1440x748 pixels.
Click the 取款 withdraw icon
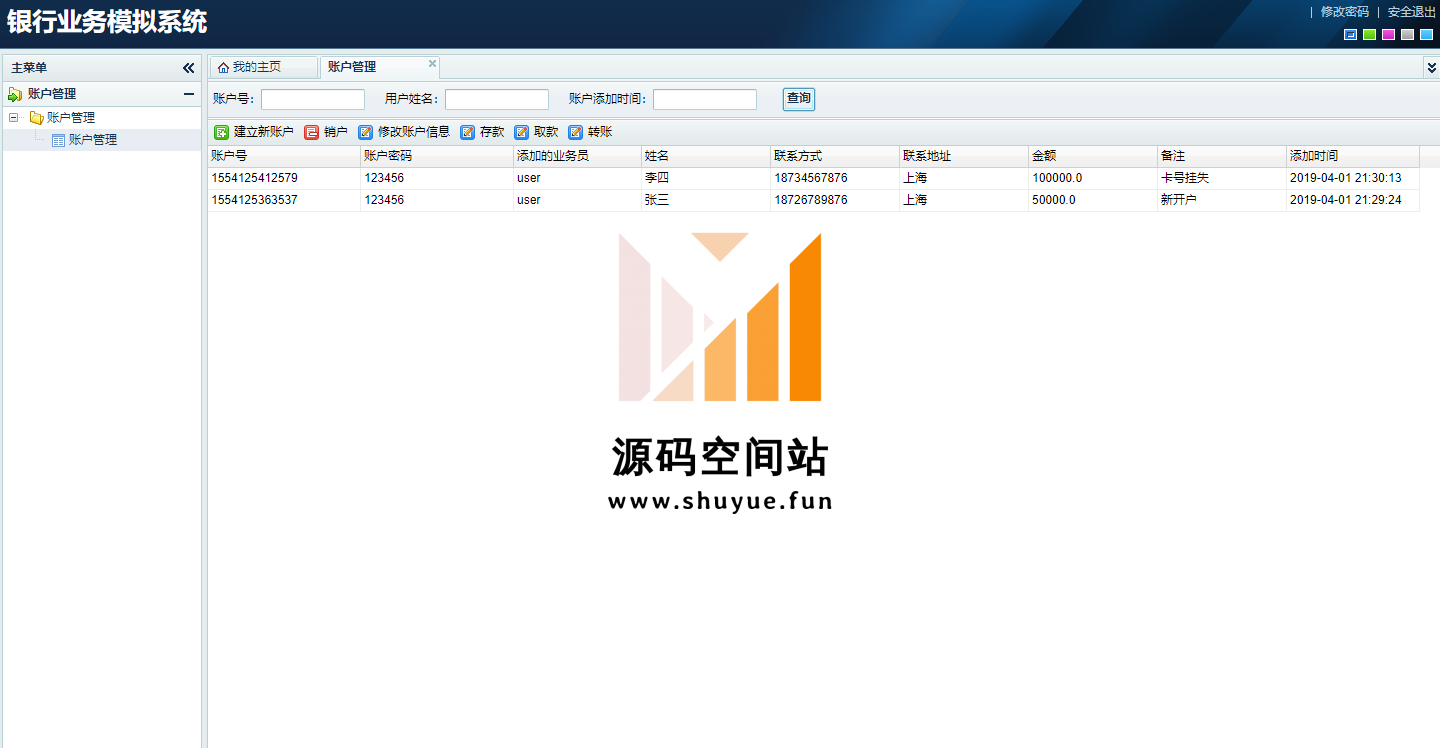pos(522,132)
